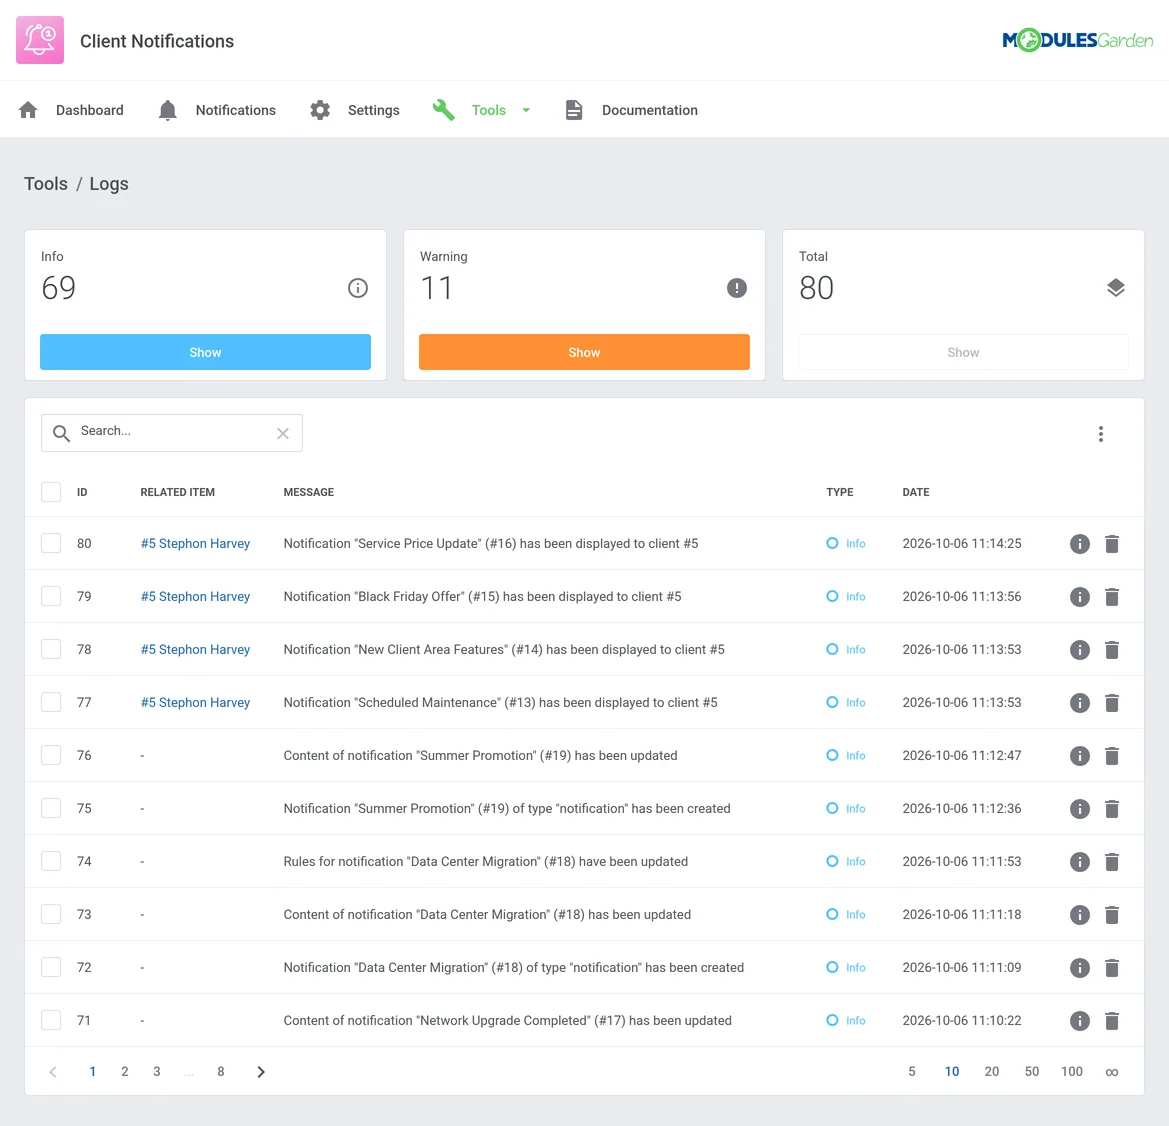Show Info logs with blue button
This screenshot has width=1169, height=1126.
205,352
